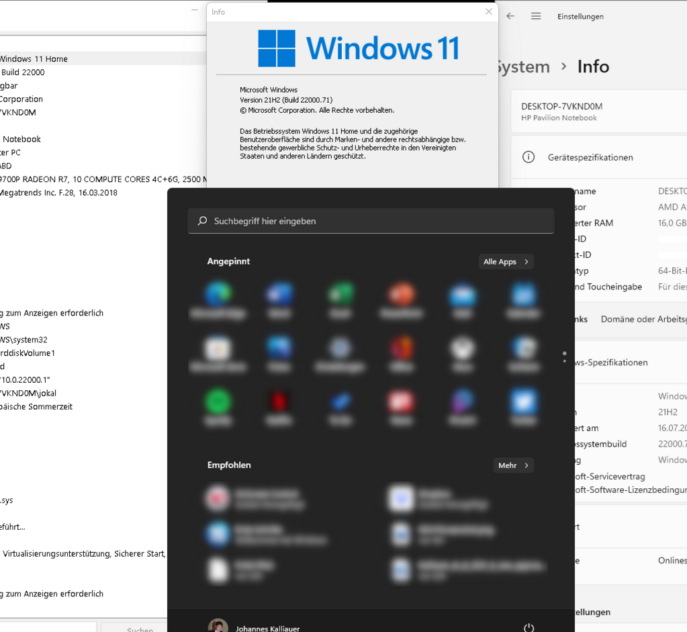
Task: Click the "10.0.22000.1" value row
Action: pos(25,380)
